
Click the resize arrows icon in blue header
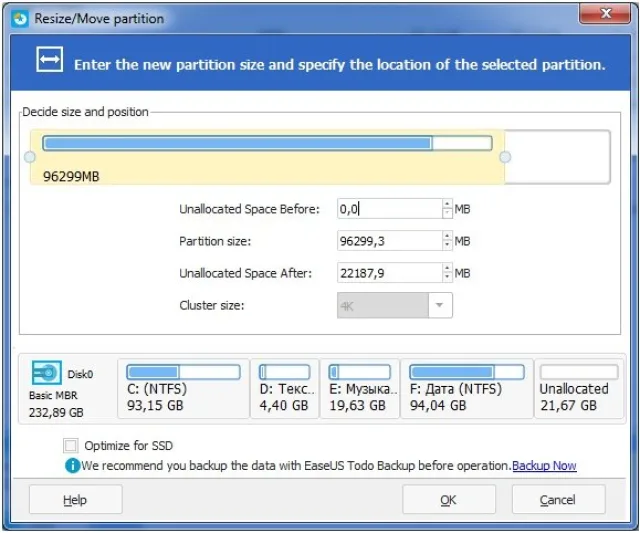[49, 60]
